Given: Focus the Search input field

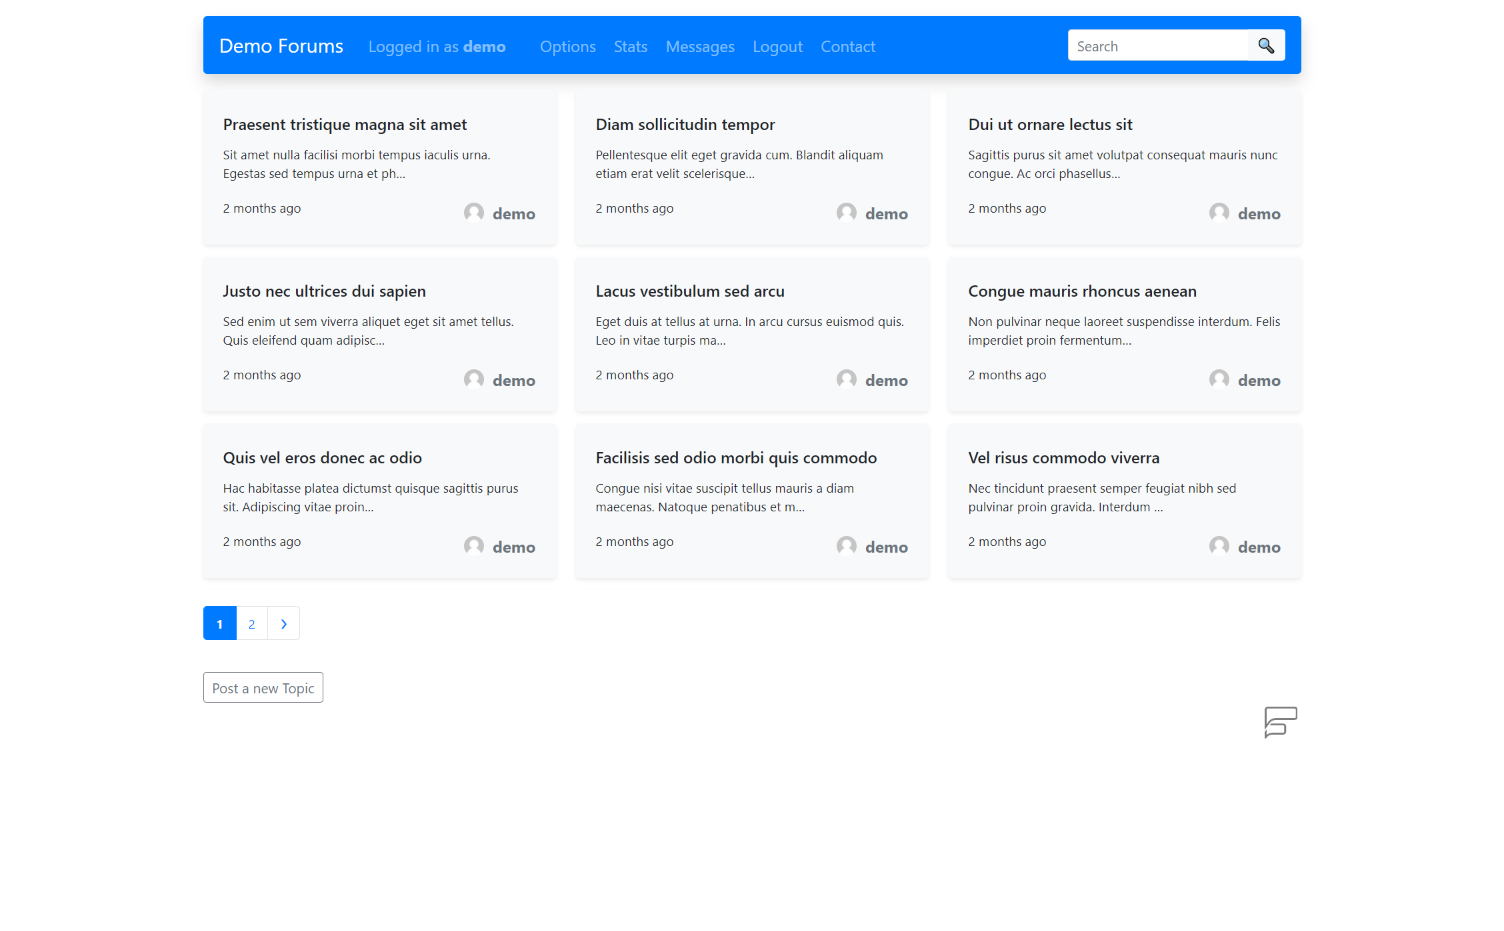Looking at the screenshot, I should 1158,46.
